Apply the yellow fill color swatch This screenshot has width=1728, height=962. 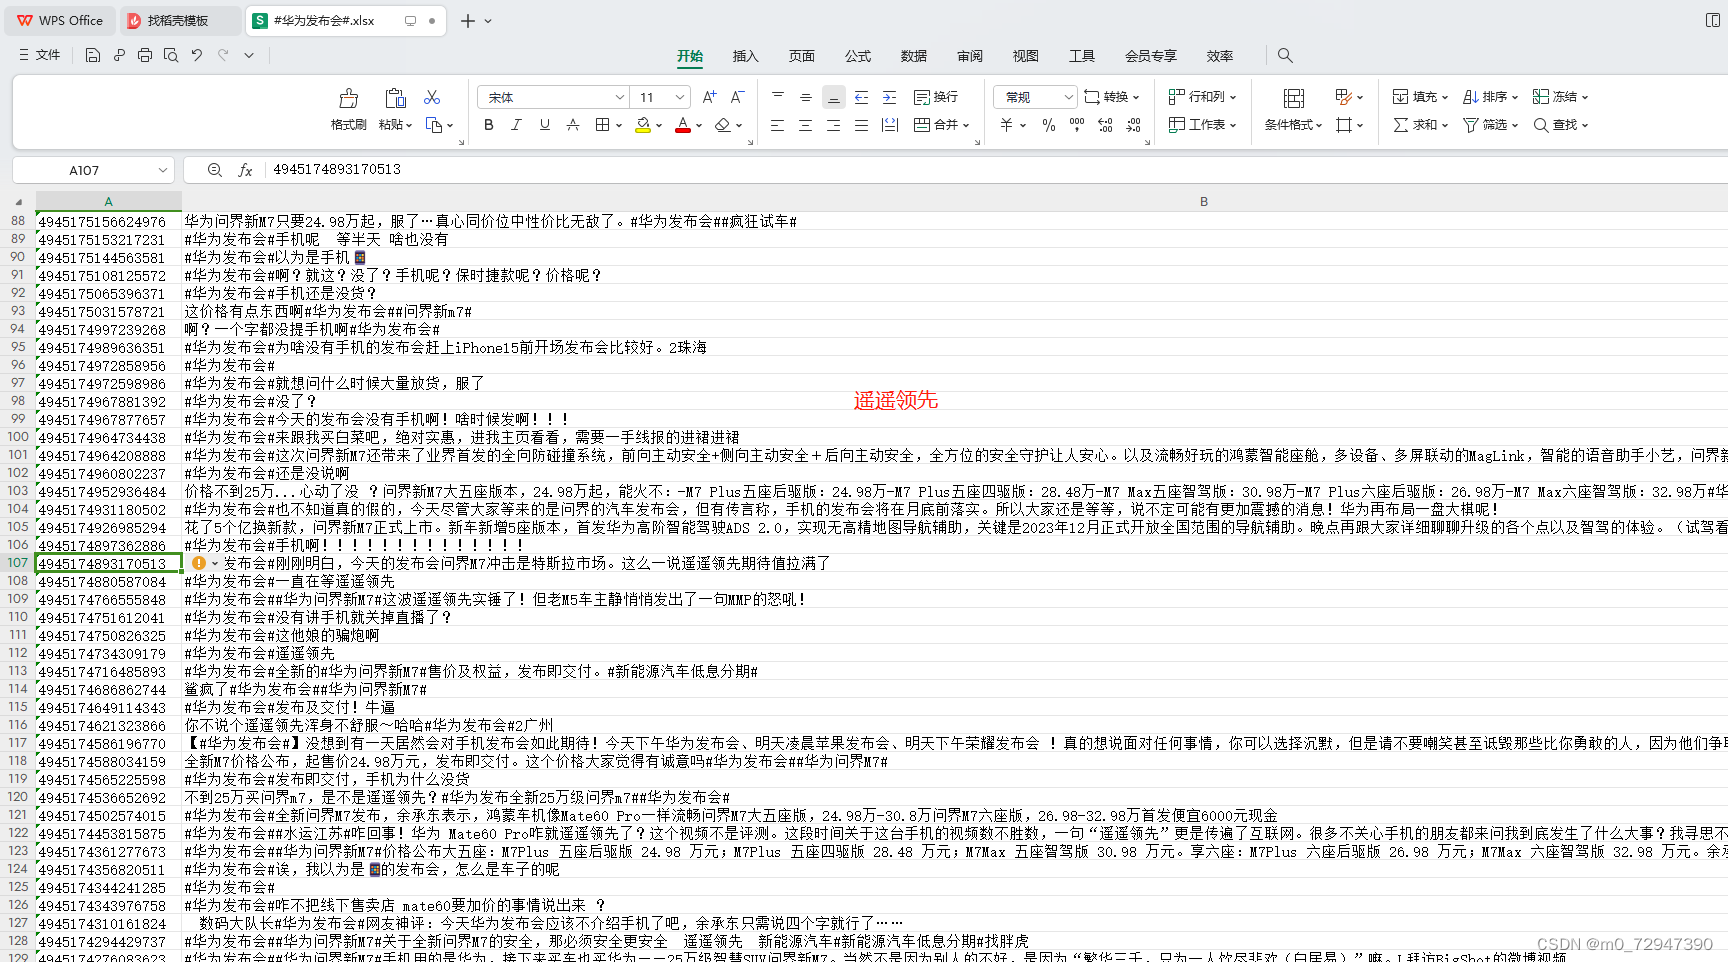[643, 125]
